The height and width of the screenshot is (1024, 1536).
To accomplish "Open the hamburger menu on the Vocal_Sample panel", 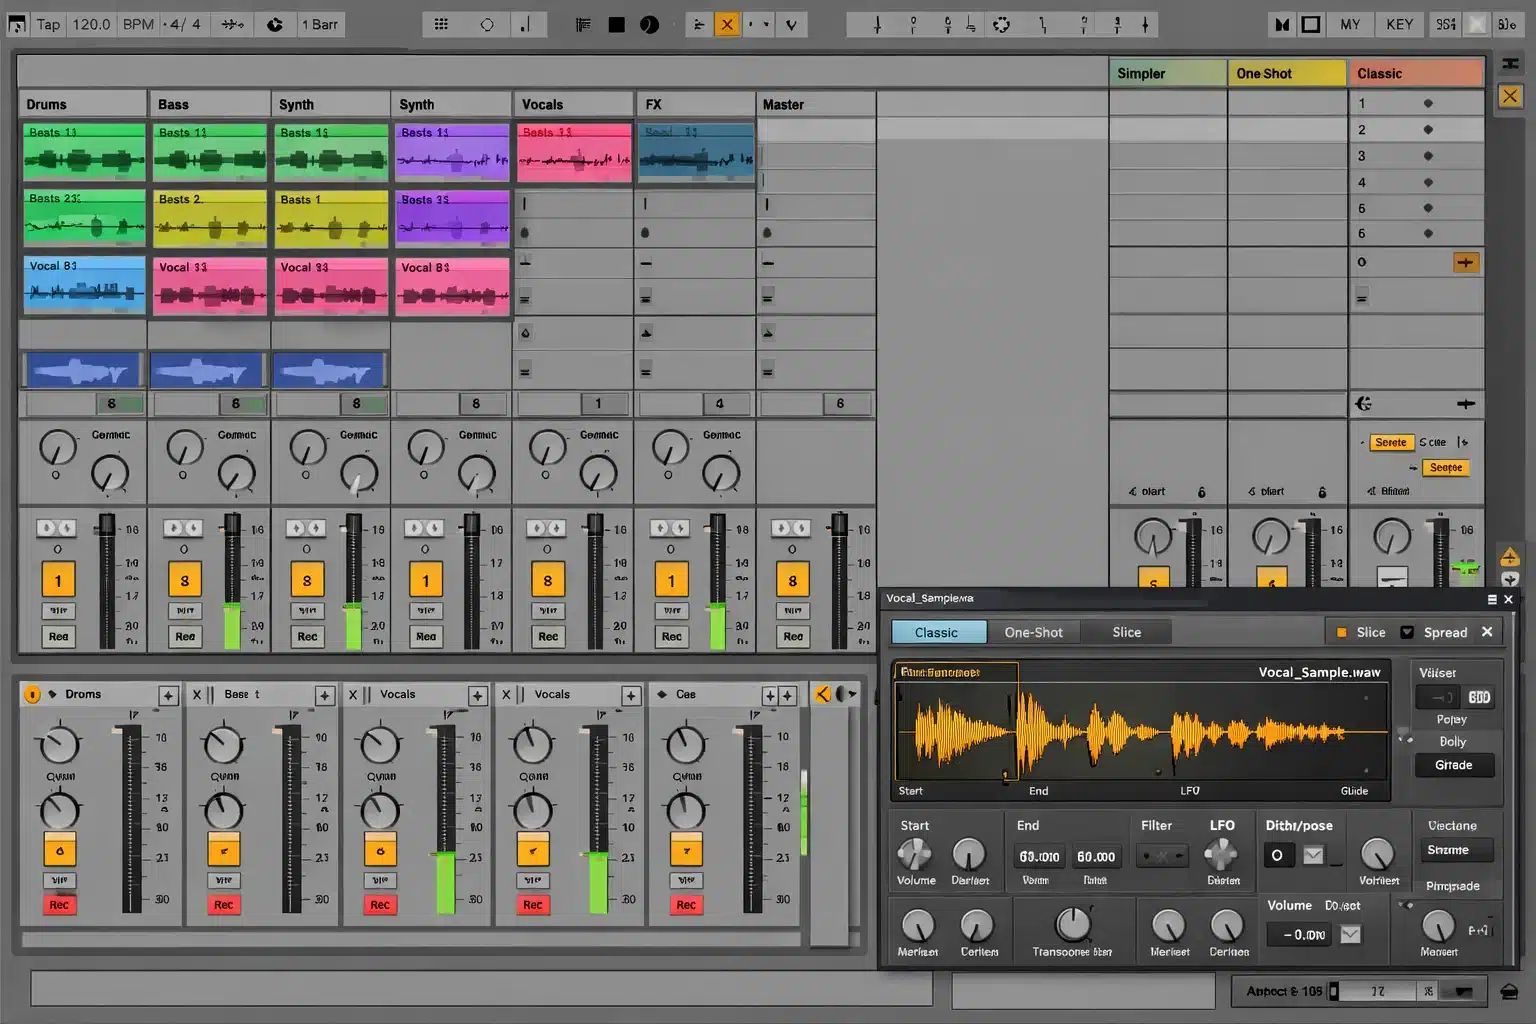I will 1490,598.
